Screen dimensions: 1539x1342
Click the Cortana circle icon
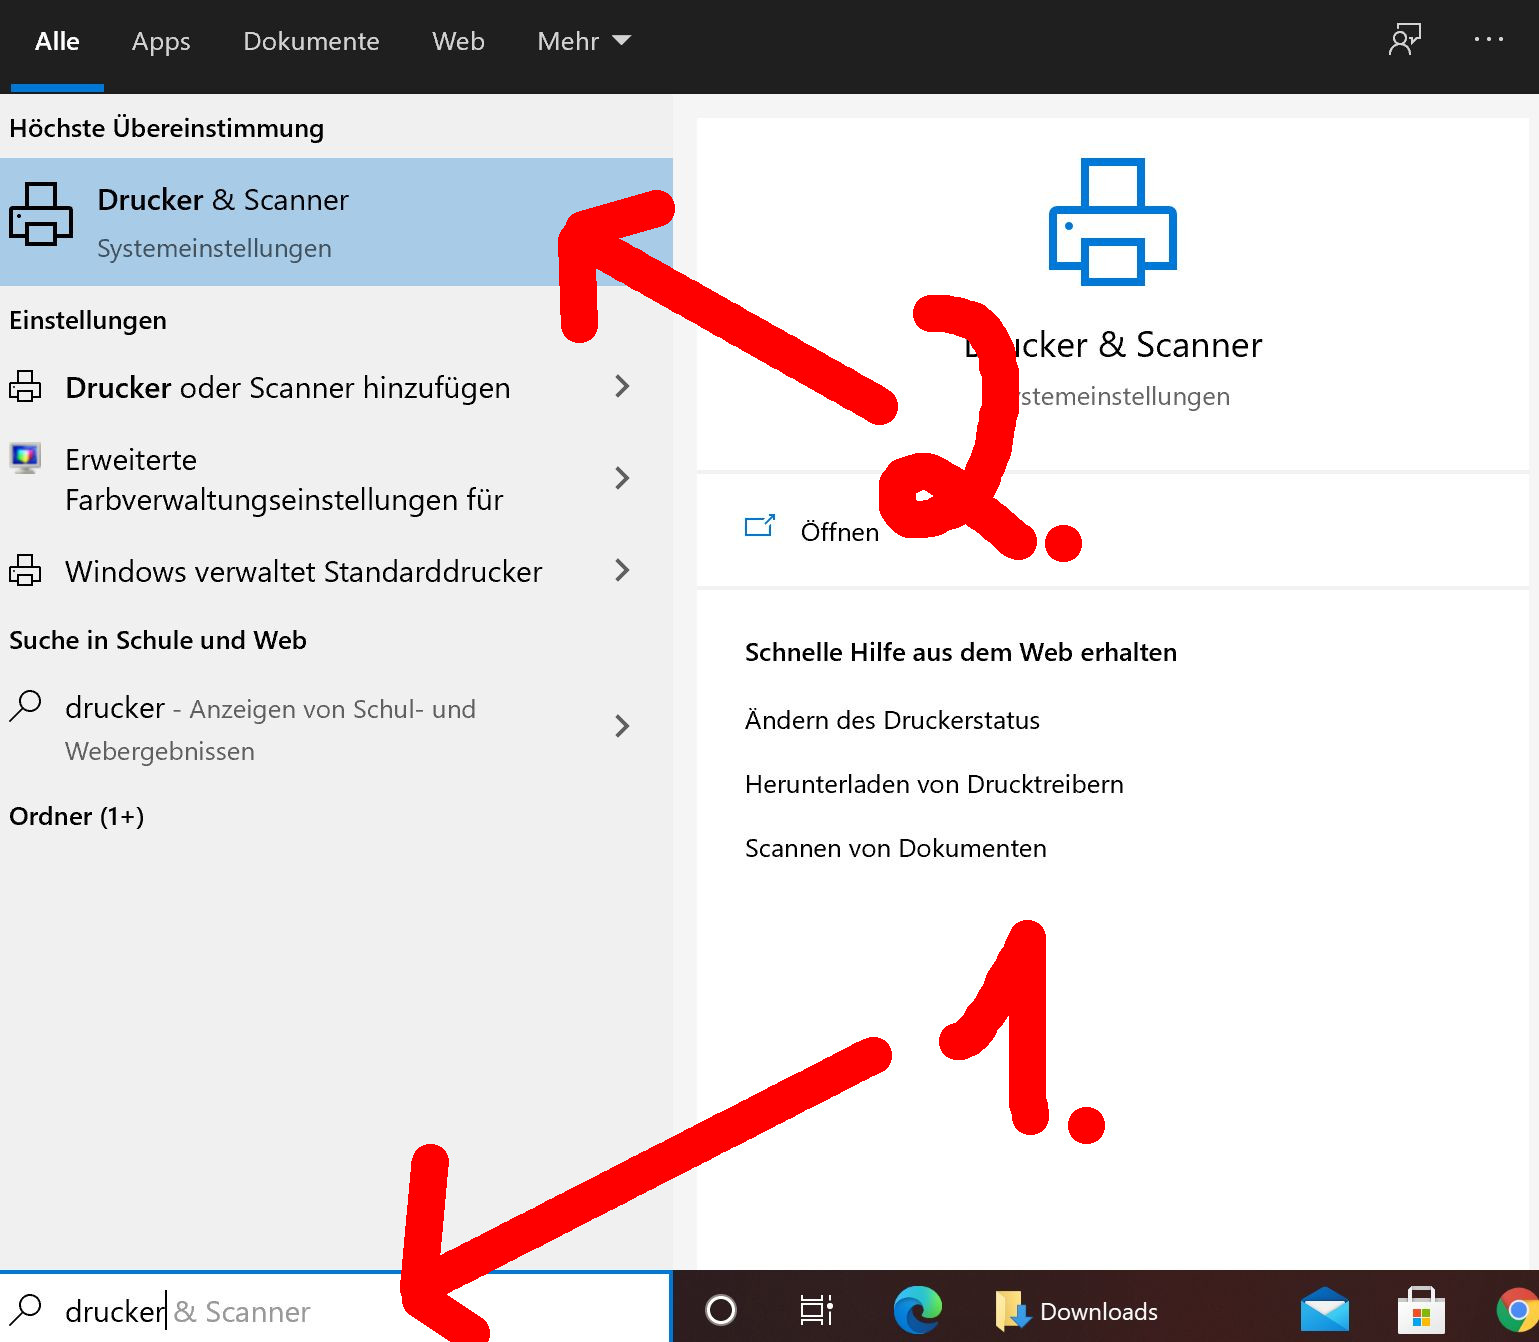tap(720, 1310)
